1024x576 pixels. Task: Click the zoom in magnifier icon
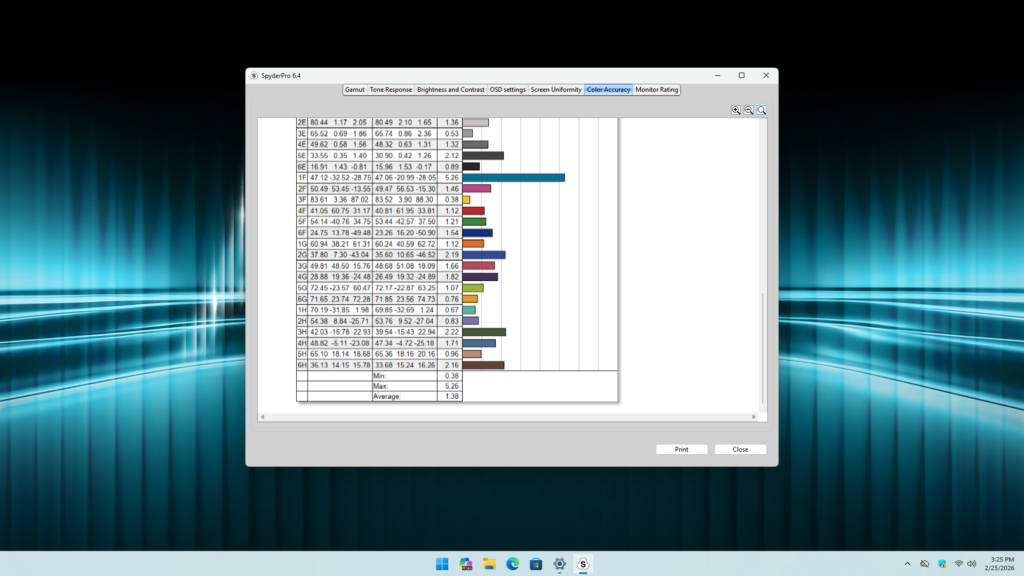pyautogui.click(x=736, y=110)
